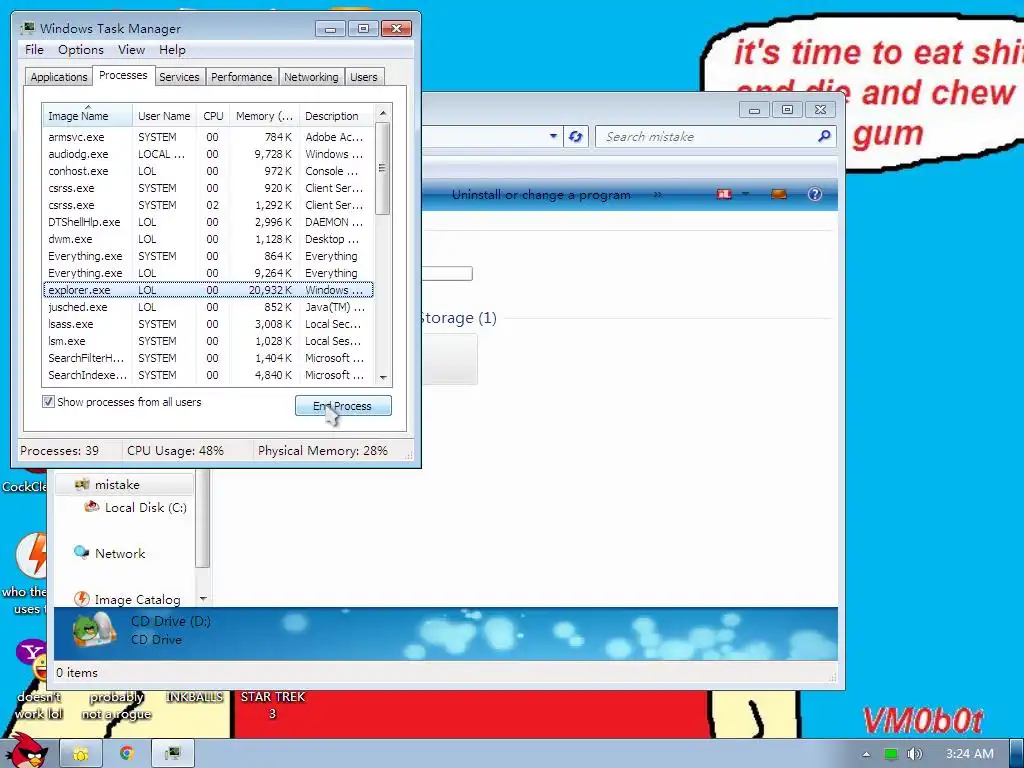
Task: Open the Help menu in Task Manager
Action: (x=172, y=50)
